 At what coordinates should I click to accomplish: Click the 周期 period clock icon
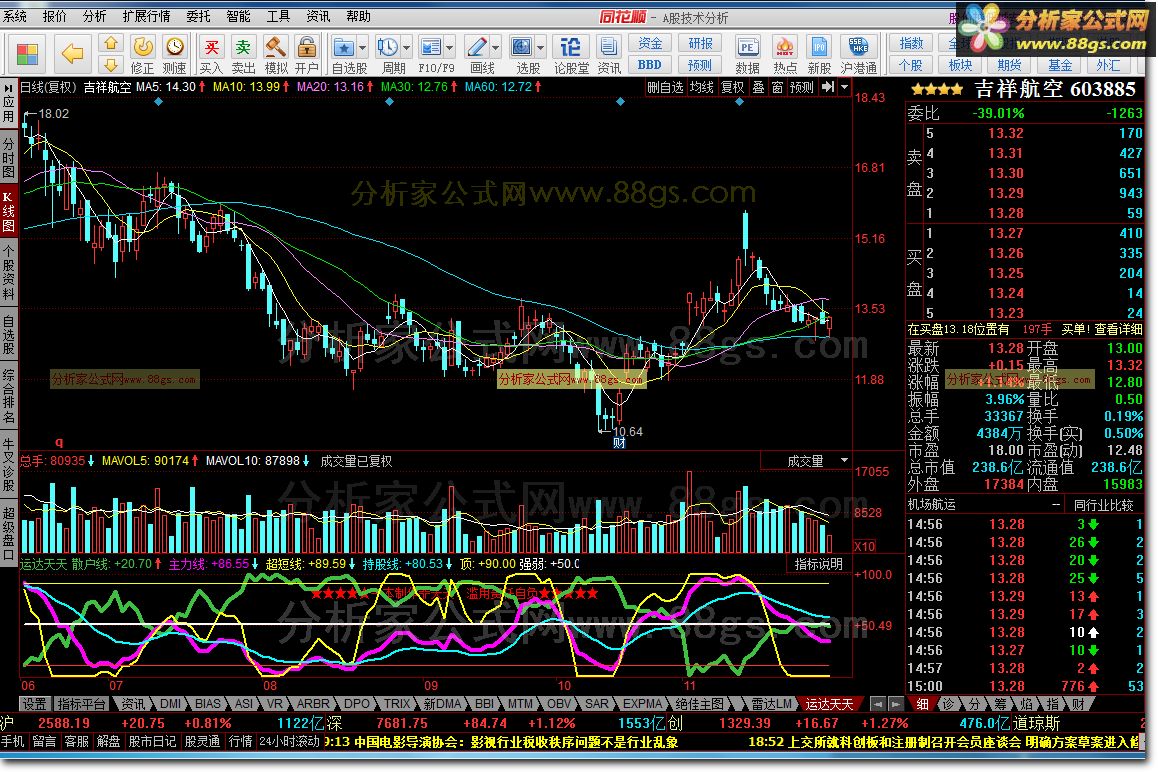[387, 47]
